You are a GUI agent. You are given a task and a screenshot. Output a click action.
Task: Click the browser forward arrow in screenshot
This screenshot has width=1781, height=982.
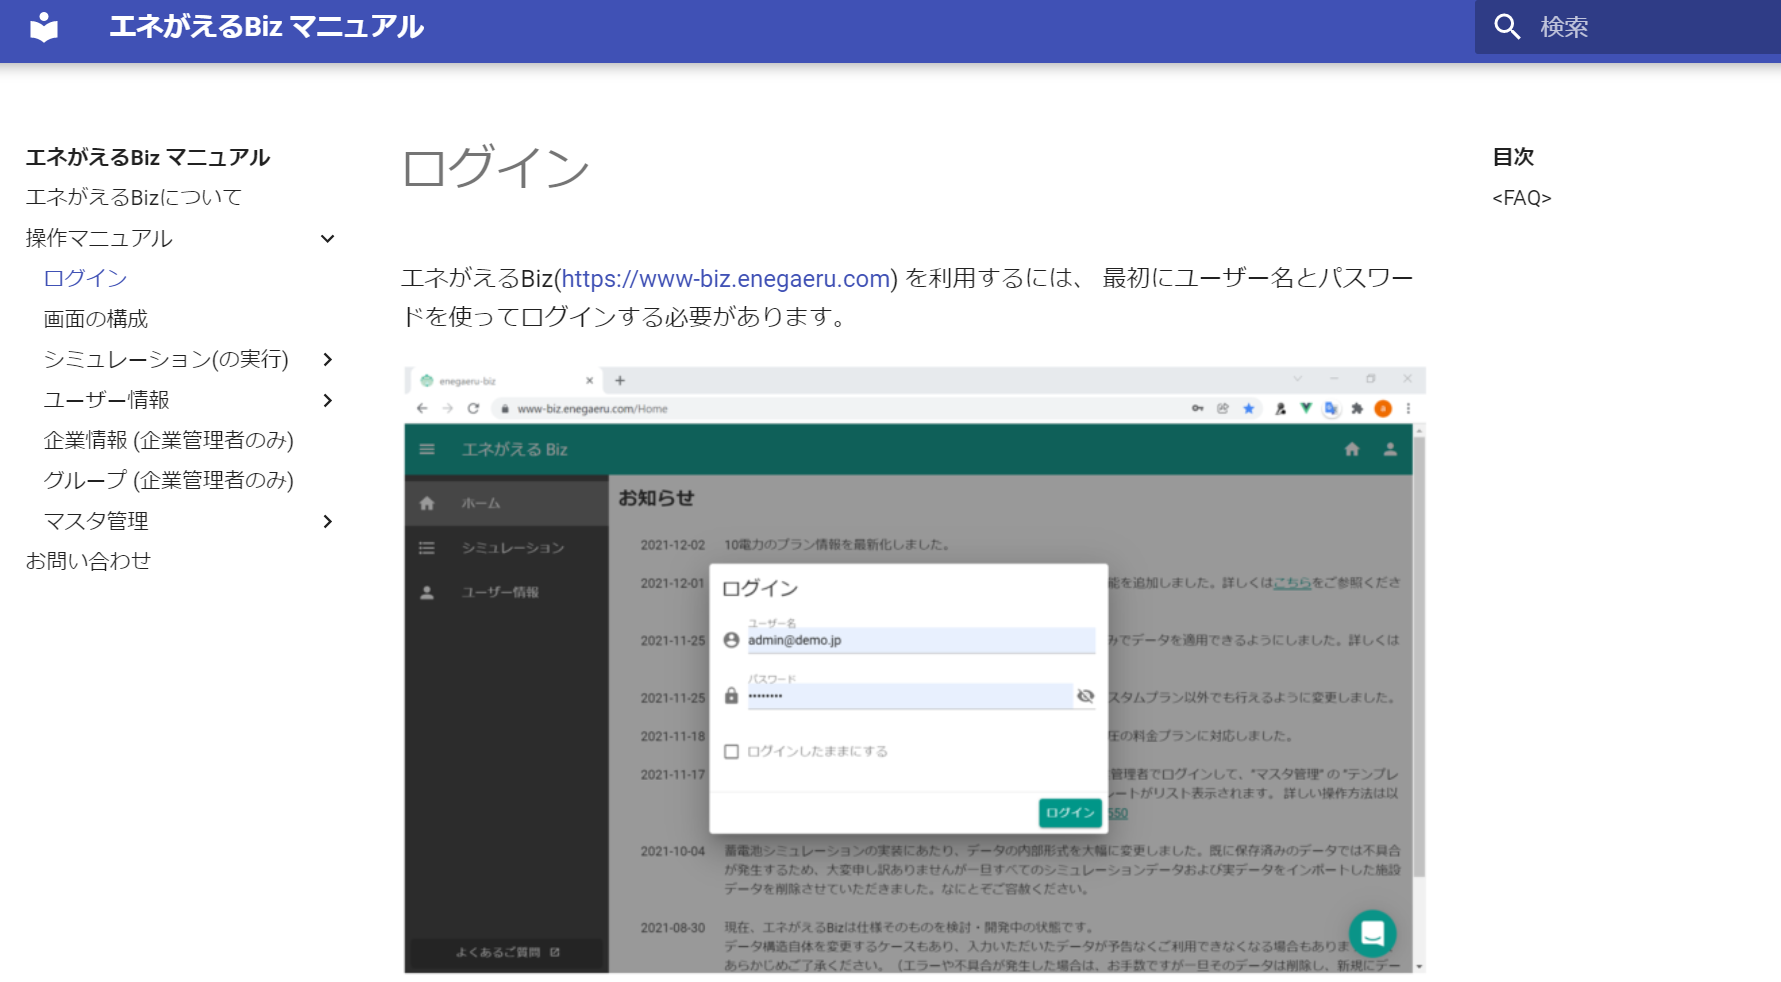(448, 408)
